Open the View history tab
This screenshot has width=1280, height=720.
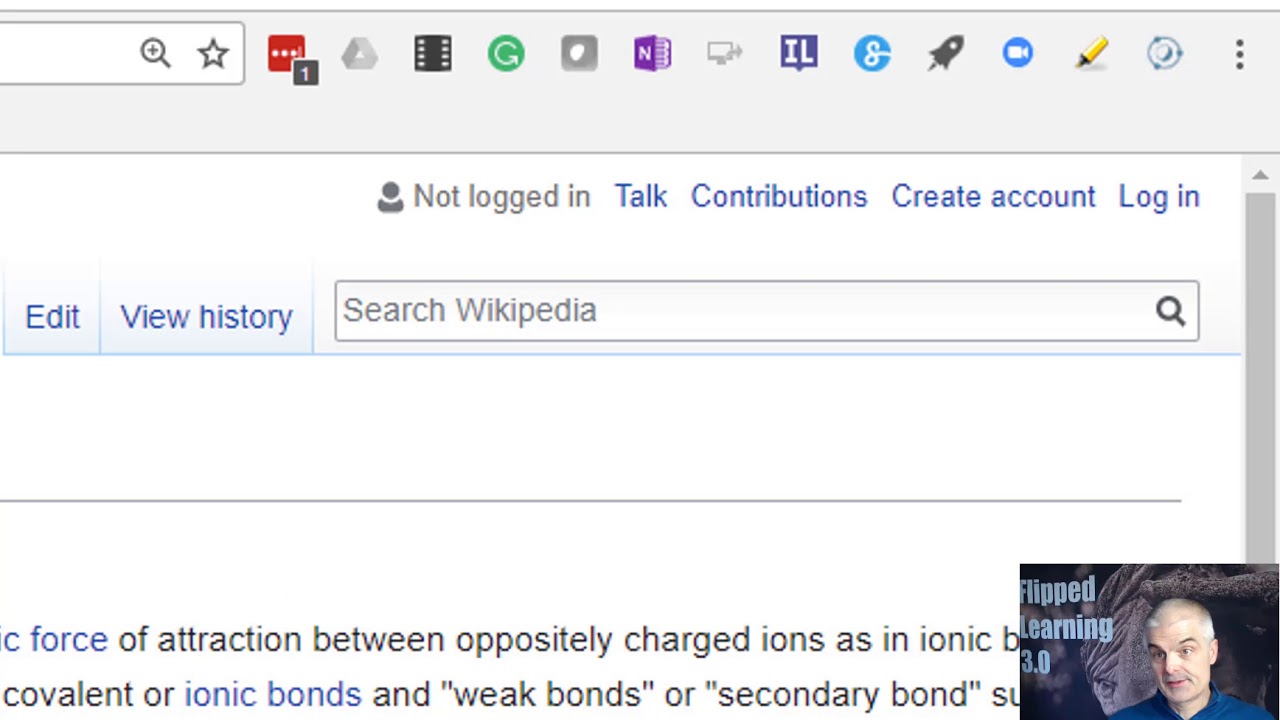tap(206, 317)
